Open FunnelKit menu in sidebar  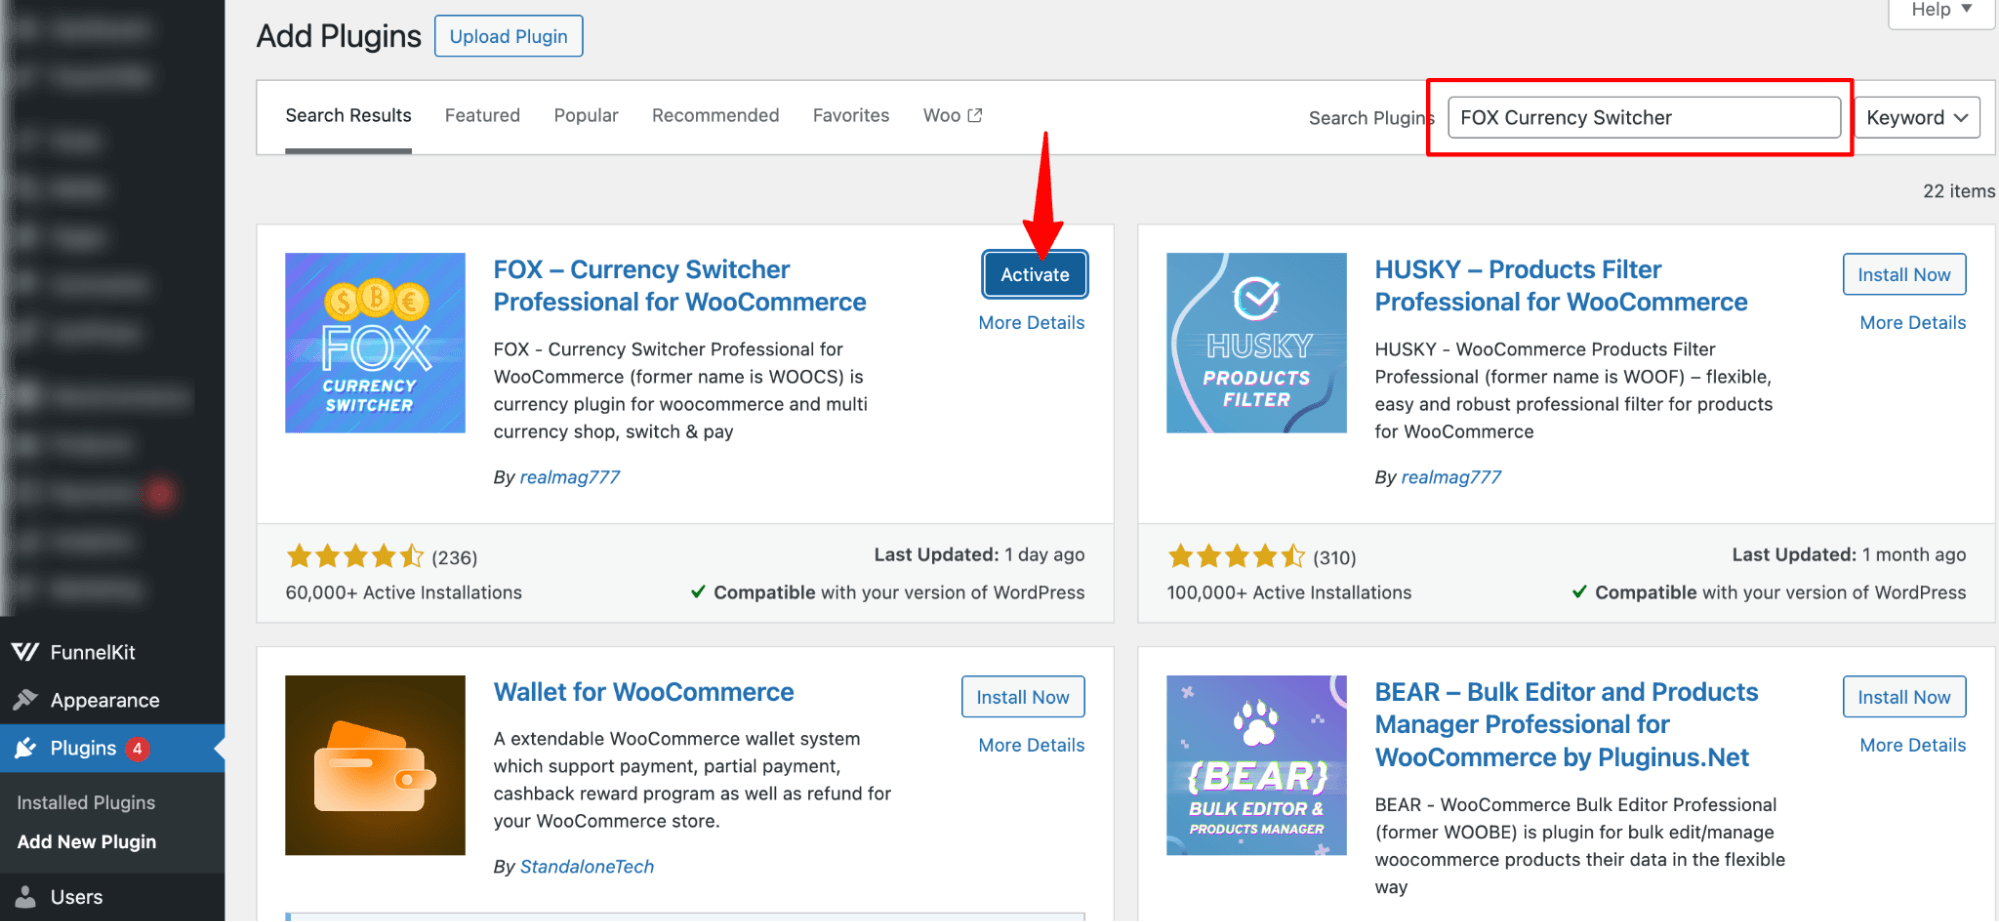click(112, 652)
